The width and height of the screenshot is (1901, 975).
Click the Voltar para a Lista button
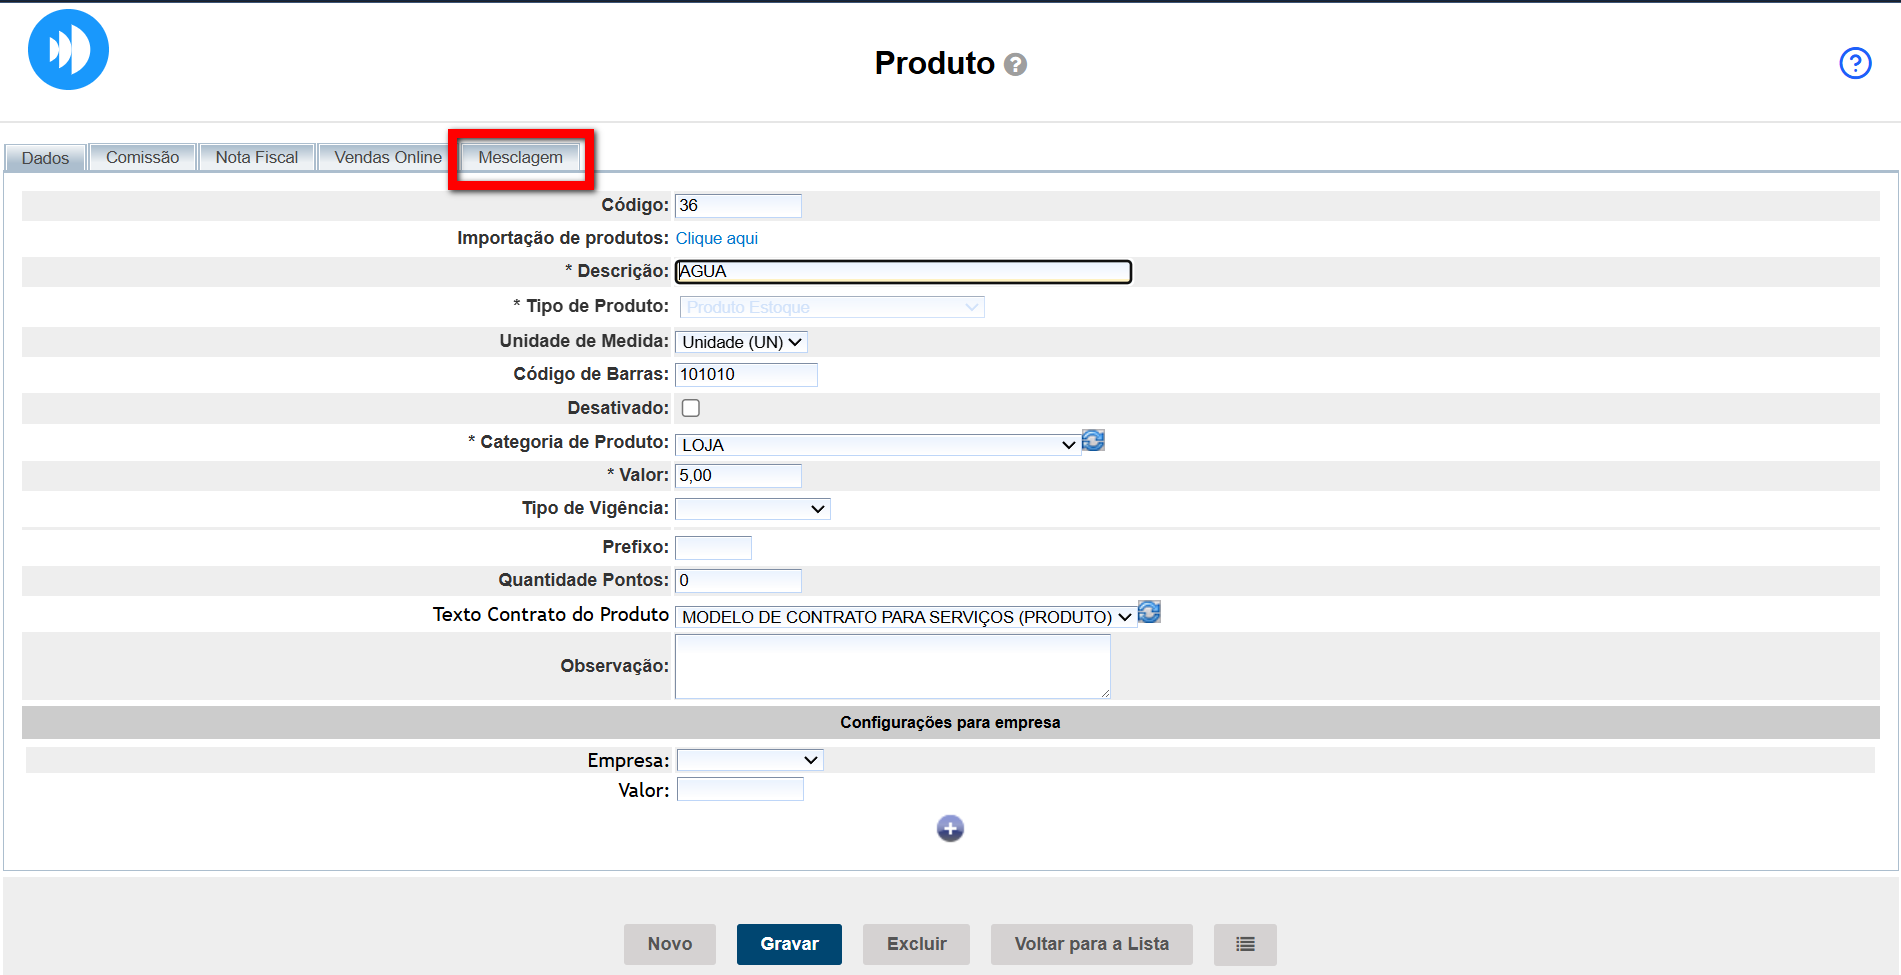(1091, 944)
